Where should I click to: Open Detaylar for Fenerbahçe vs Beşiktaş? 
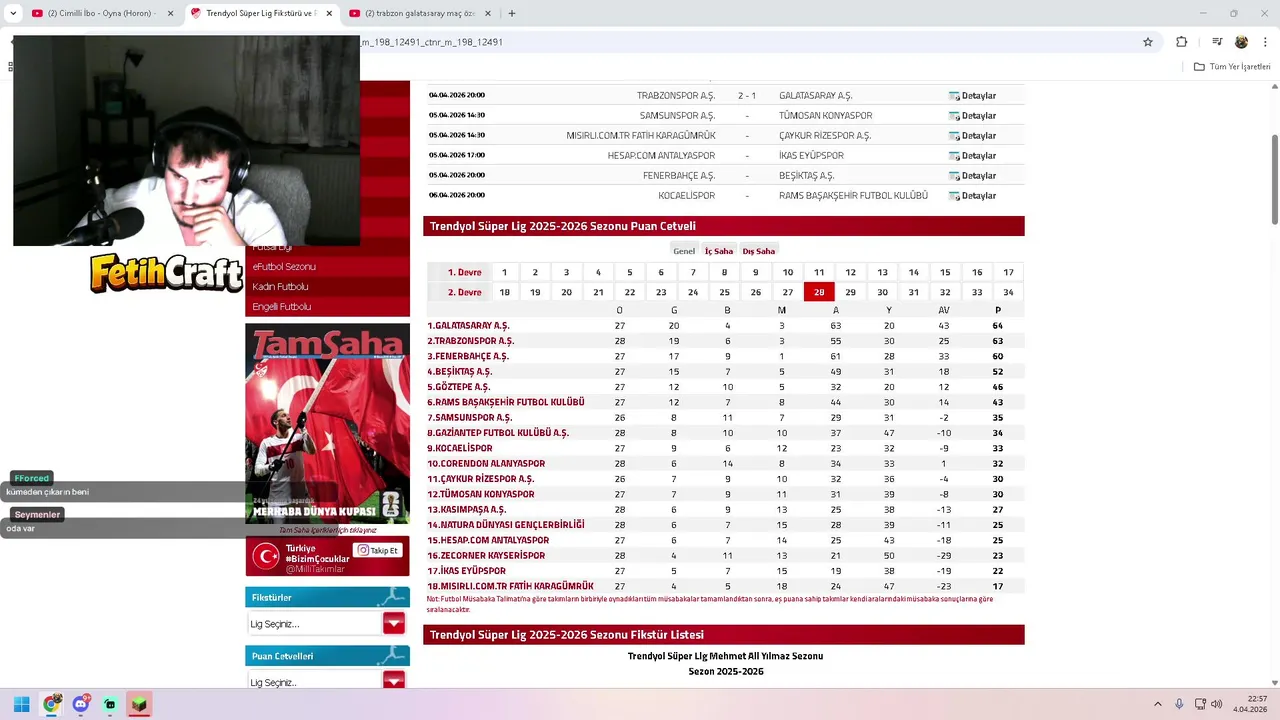pyautogui.click(x=973, y=176)
